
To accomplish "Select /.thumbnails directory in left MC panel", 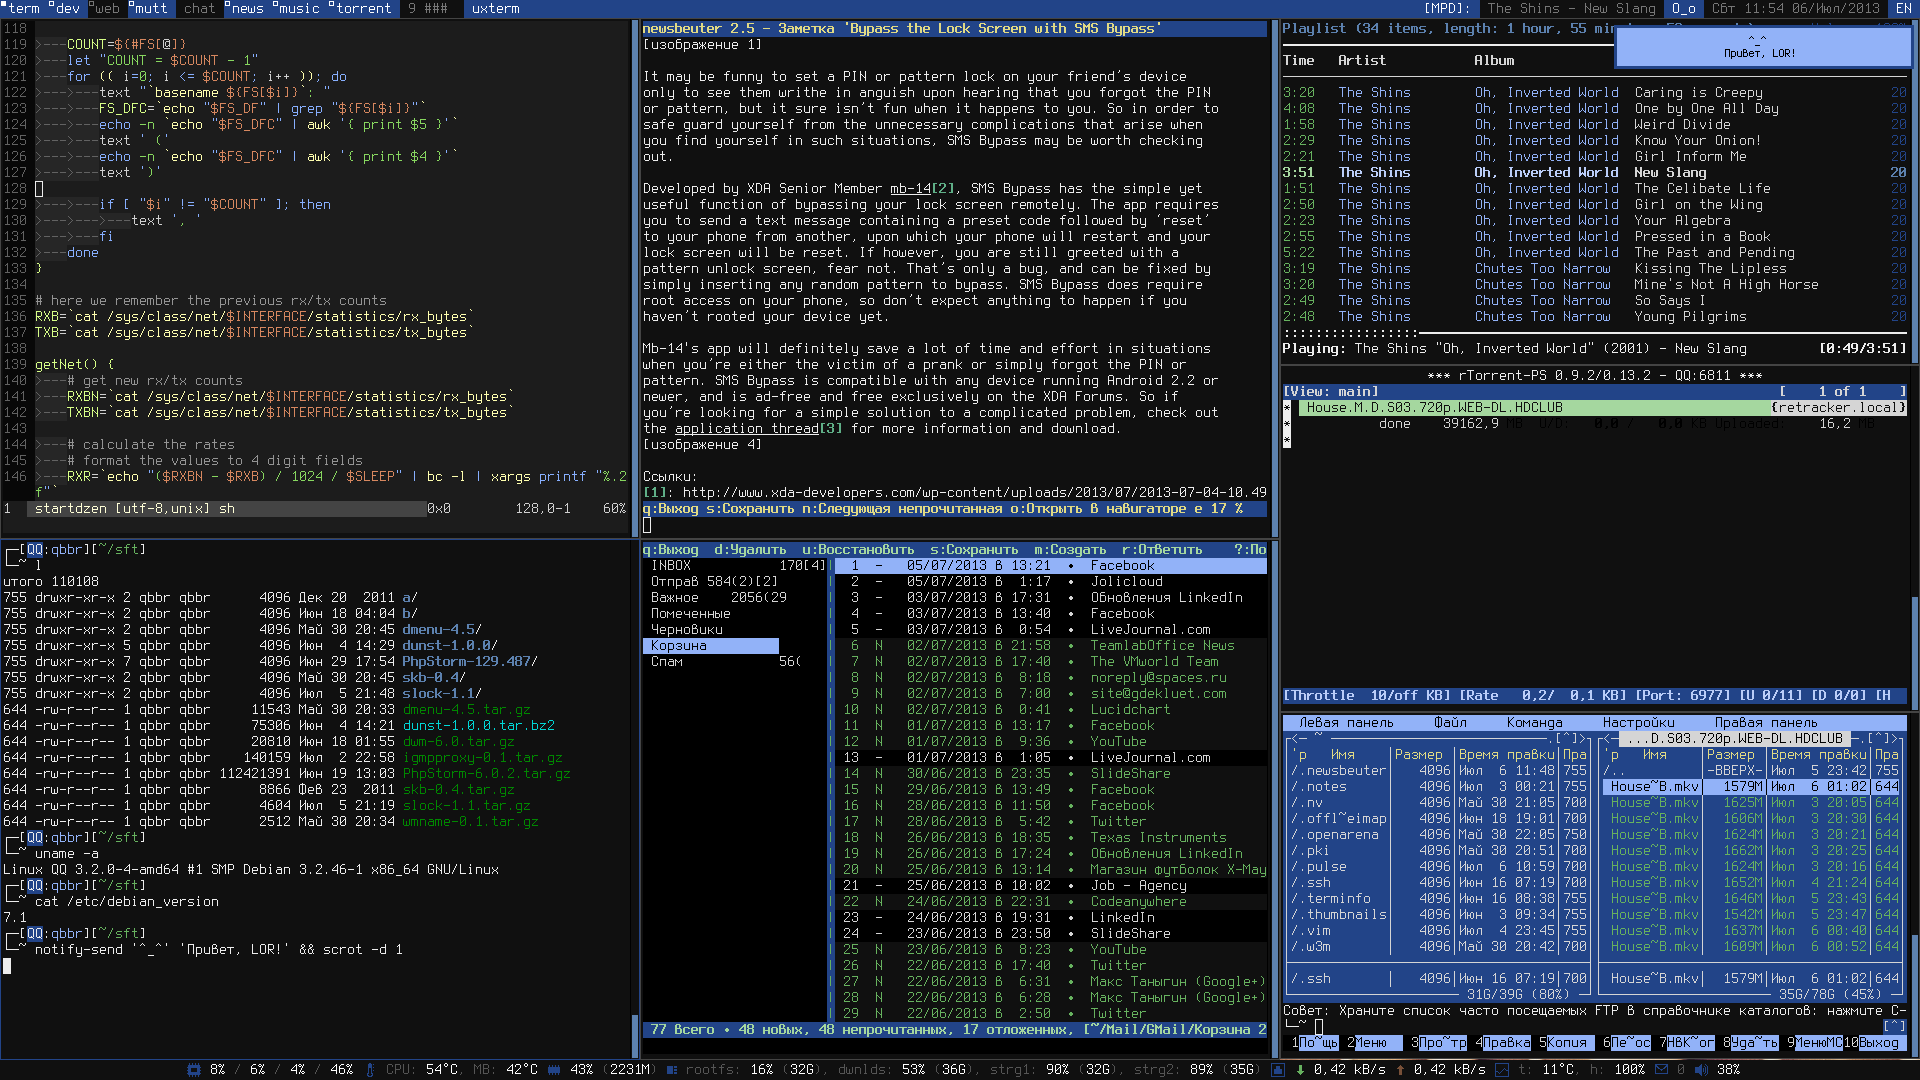I will pos(1340,915).
